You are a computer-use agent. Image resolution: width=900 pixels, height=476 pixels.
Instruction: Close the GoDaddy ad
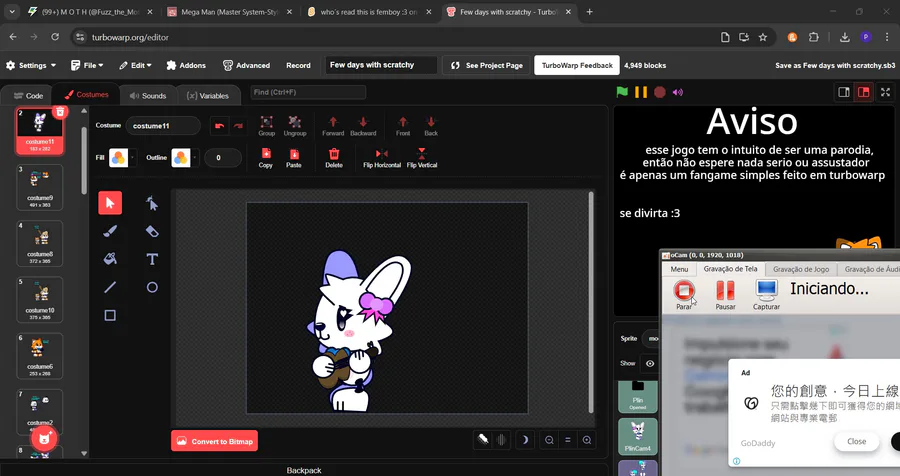coord(856,442)
